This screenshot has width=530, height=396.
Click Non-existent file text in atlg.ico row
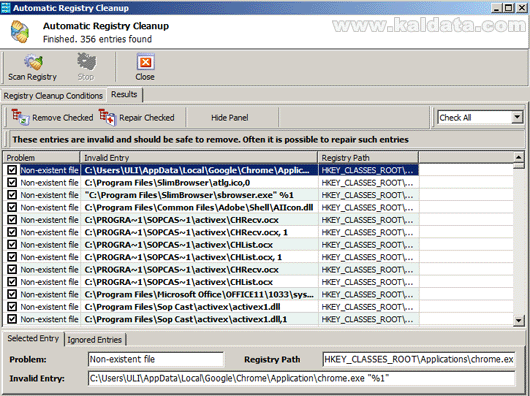pyautogui.click(x=49, y=183)
